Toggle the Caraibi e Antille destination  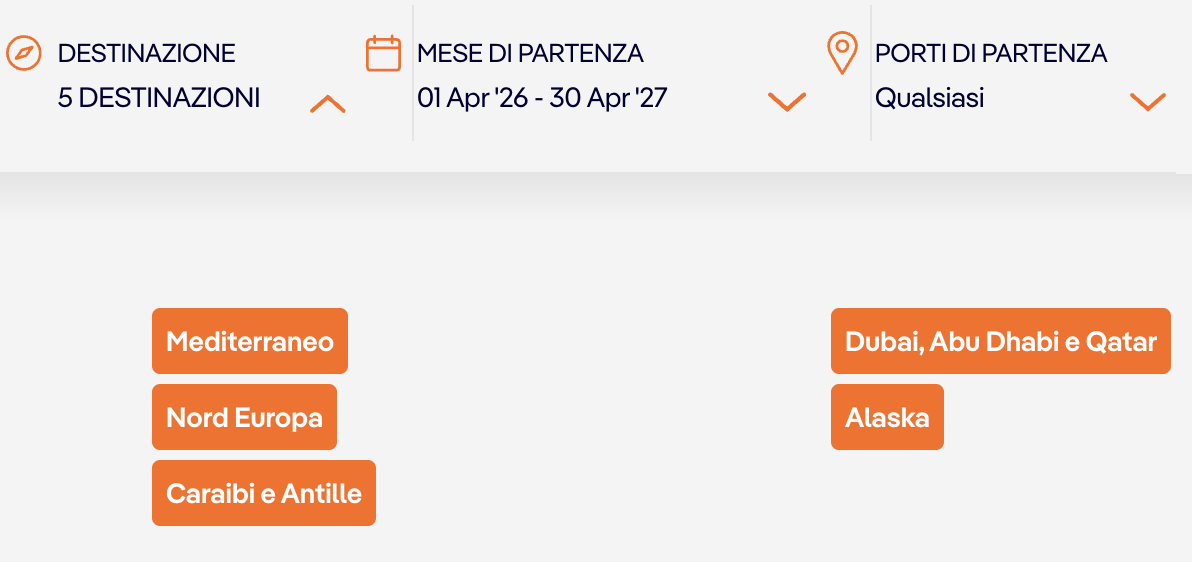[x=264, y=493]
